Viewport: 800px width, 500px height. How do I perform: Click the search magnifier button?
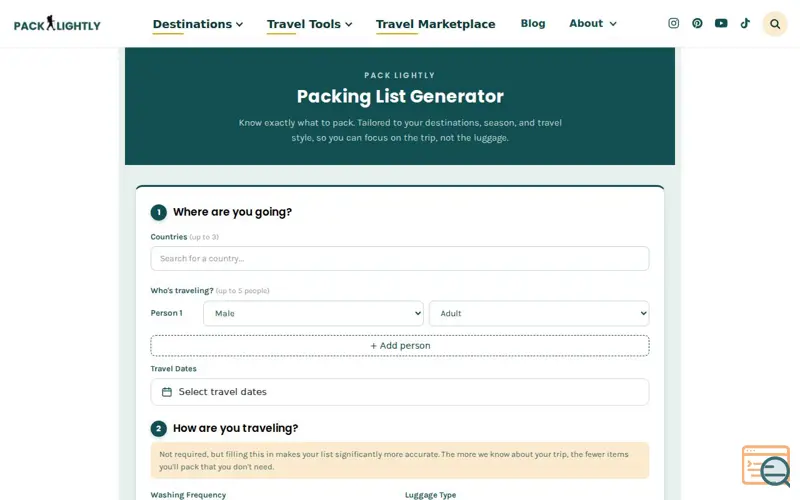774,23
